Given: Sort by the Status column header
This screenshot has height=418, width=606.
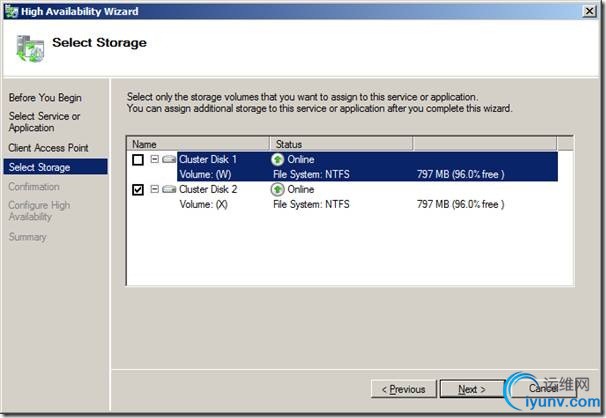Looking at the screenshot, I should pyautogui.click(x=341, y=144).
